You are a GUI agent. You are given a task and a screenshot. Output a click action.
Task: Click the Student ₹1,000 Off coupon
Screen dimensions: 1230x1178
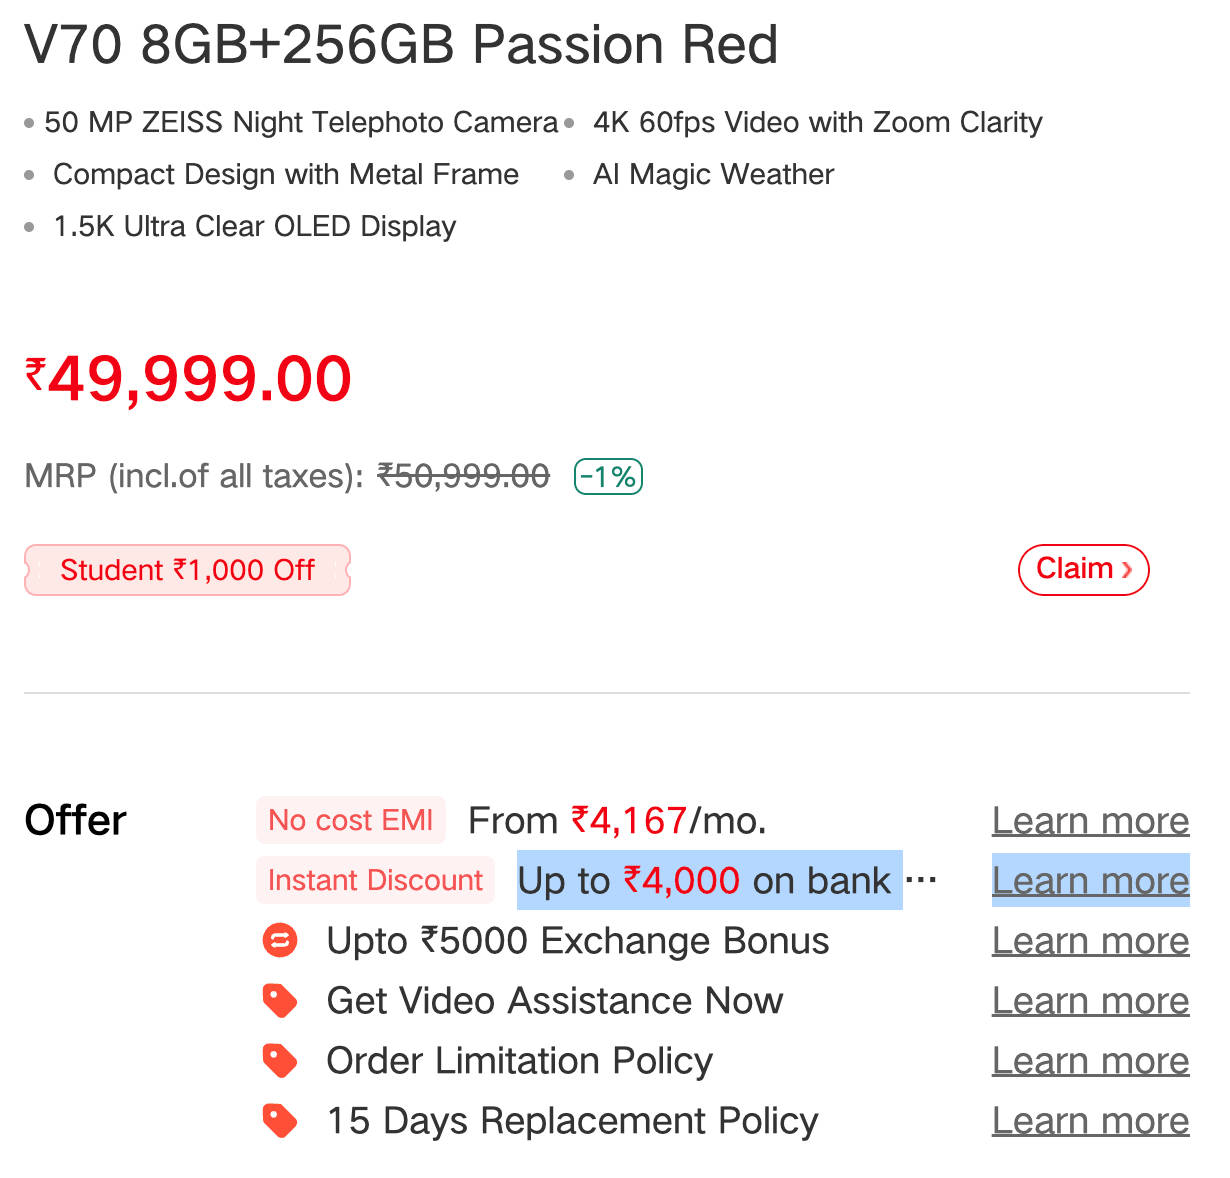[187, 570]
